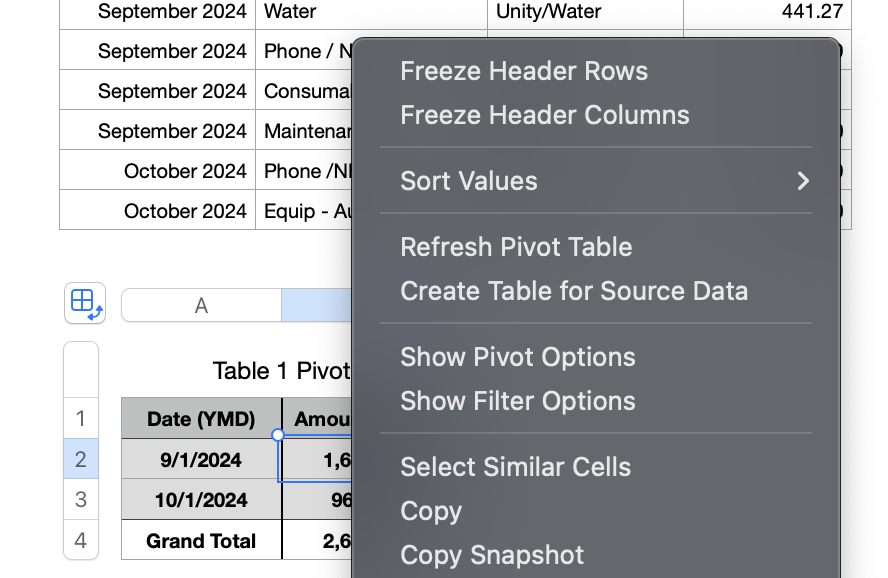Screen dimensions: 888x578
Task: Choose Freeze Header Columns
Action: coord(545,115)
